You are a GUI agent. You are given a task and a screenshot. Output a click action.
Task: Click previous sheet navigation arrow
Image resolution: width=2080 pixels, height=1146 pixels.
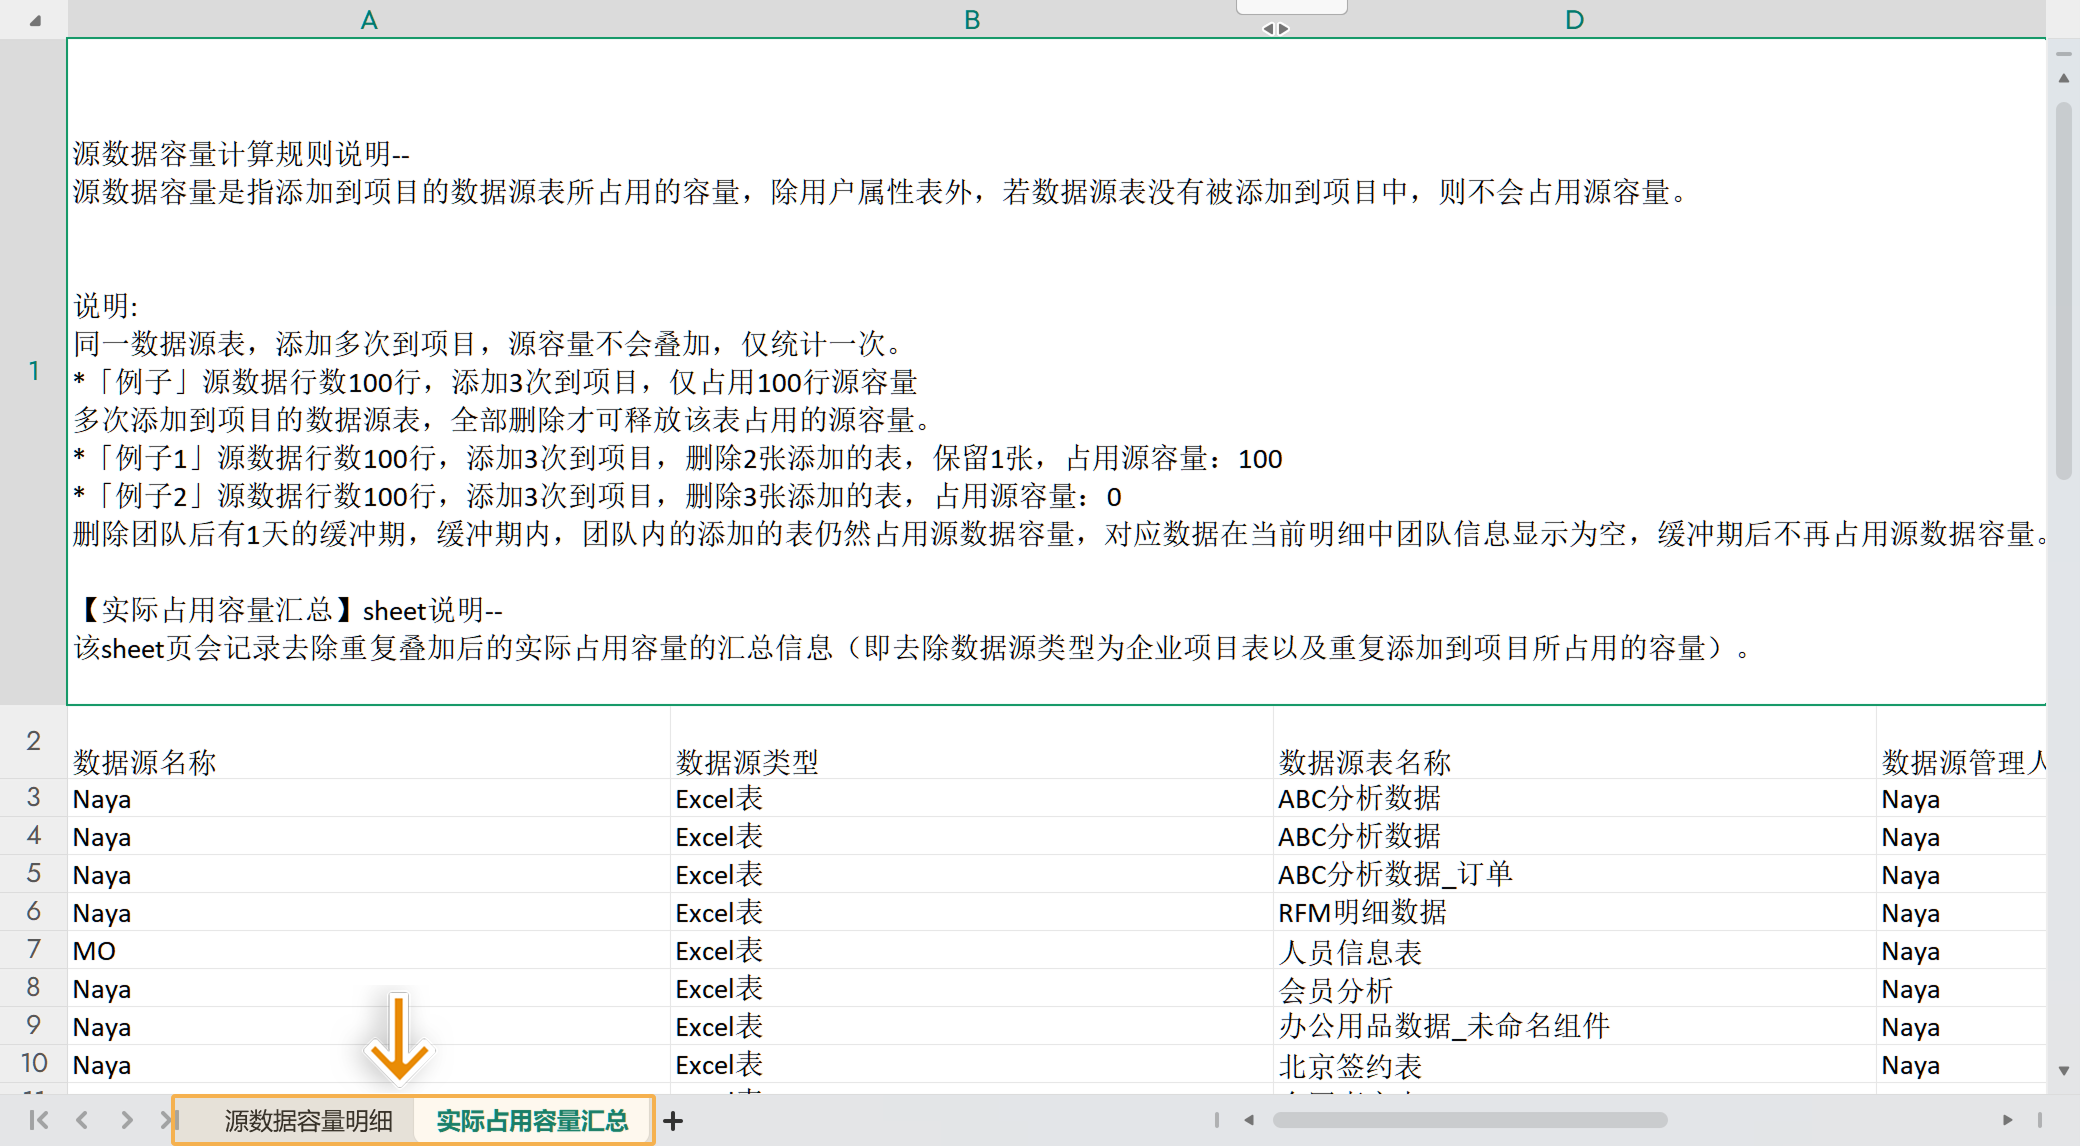click(82, 1120)
